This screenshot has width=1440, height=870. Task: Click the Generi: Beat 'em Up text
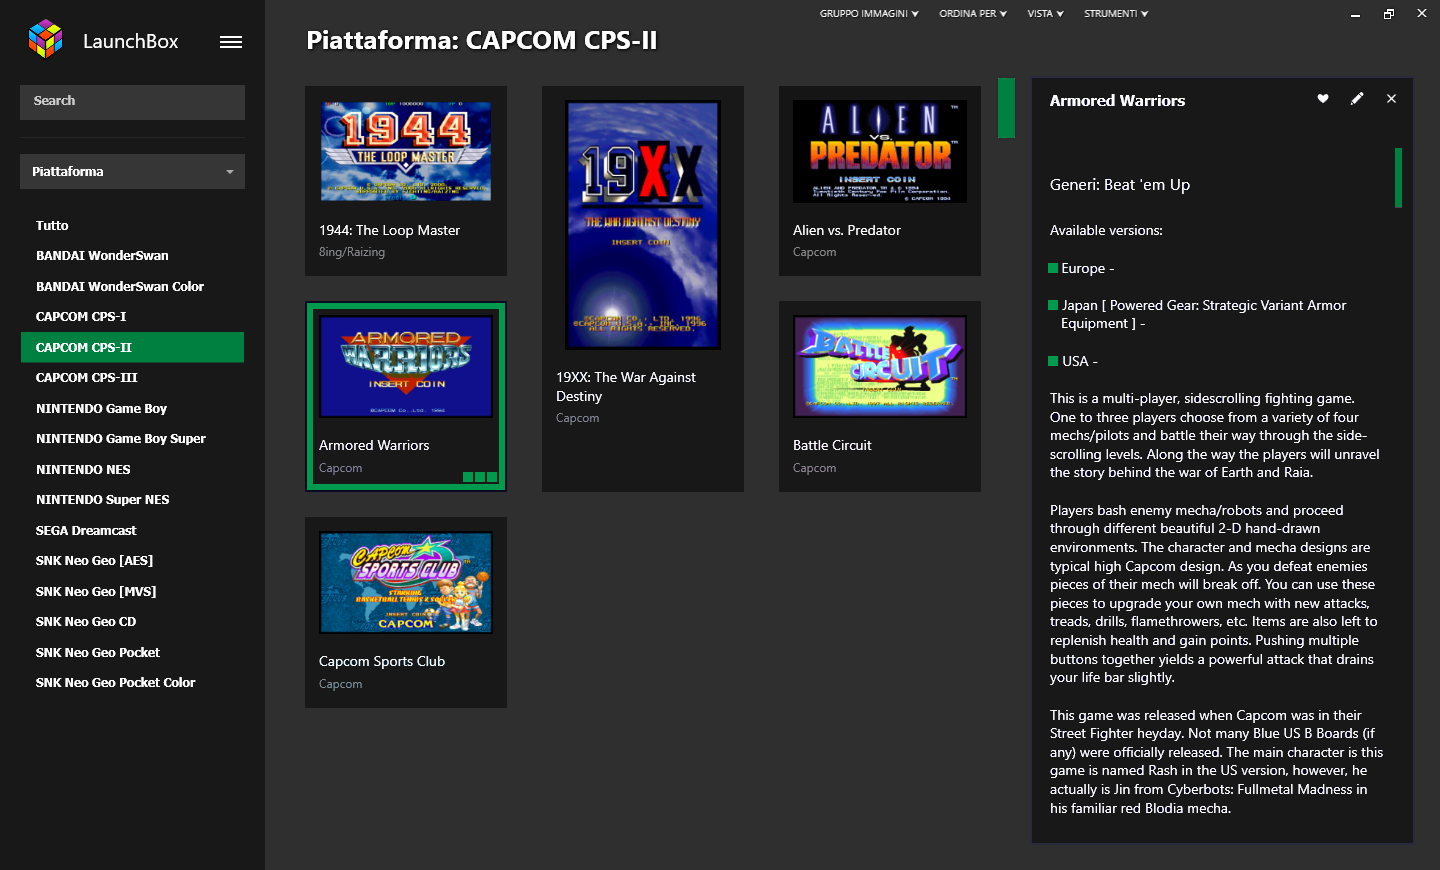pyautogui.click(x=1120, y=185)
